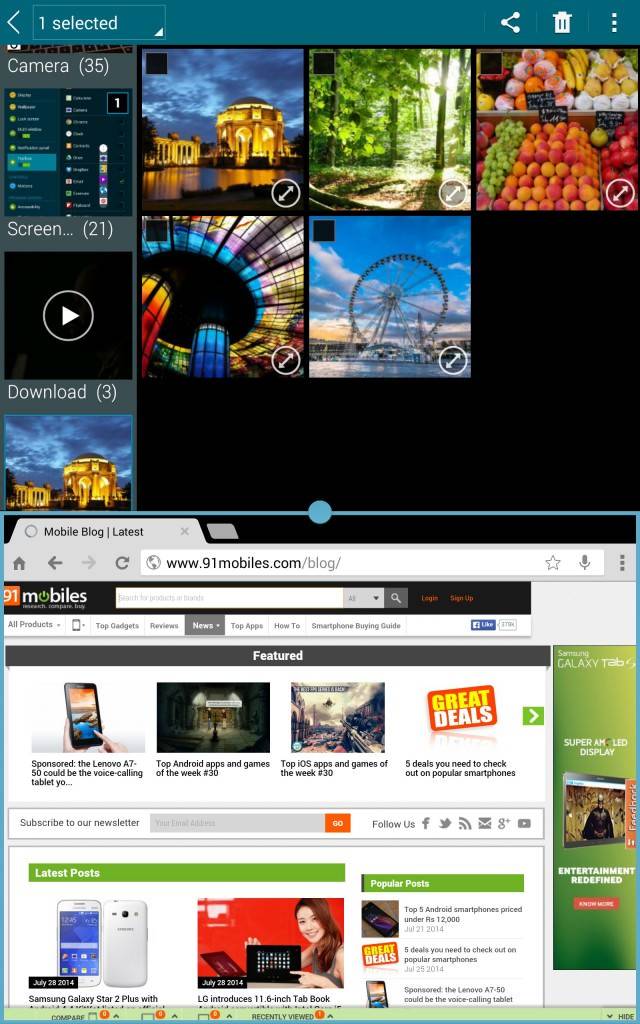Tap the Share icon in Gallery toolbar

click(x=510, y=23)
